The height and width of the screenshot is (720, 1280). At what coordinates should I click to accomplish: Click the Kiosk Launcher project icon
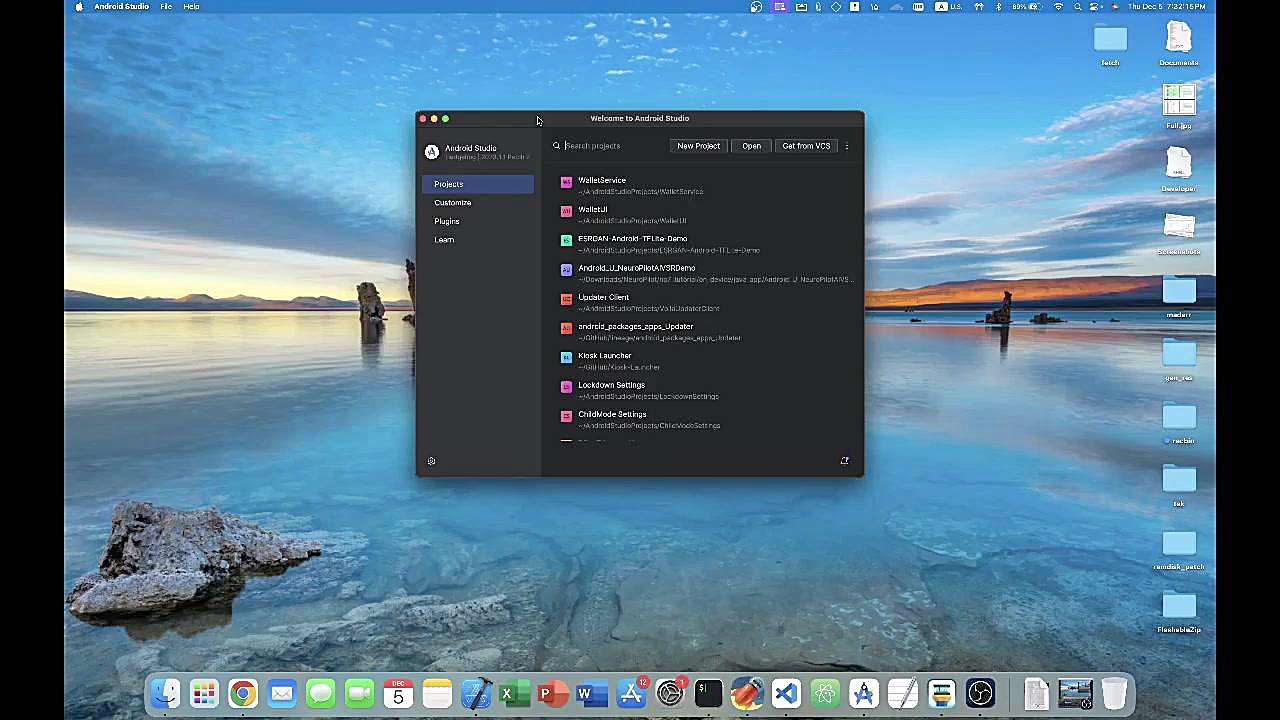tap(566, 357)
